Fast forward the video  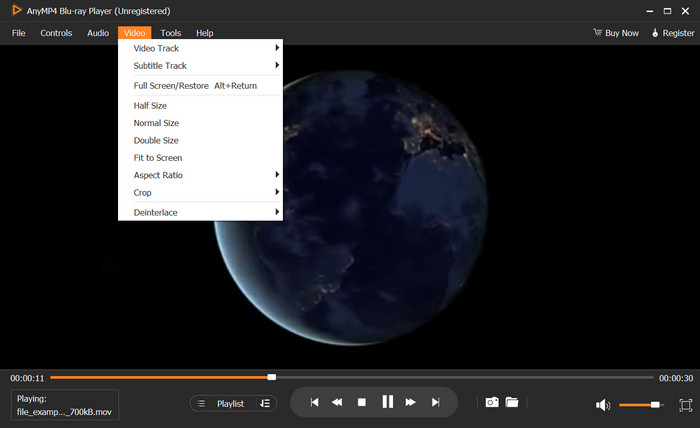(410, 403)
